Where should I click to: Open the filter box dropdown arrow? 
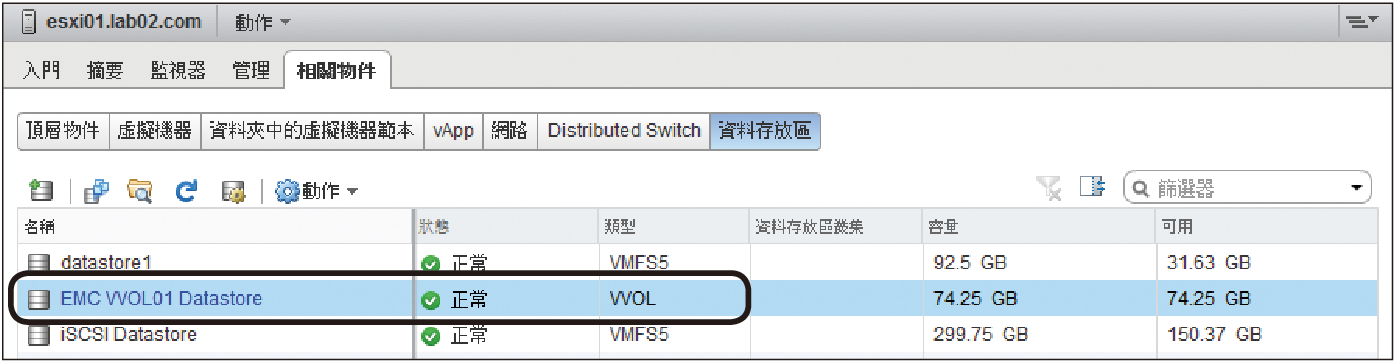point(1357,188)
